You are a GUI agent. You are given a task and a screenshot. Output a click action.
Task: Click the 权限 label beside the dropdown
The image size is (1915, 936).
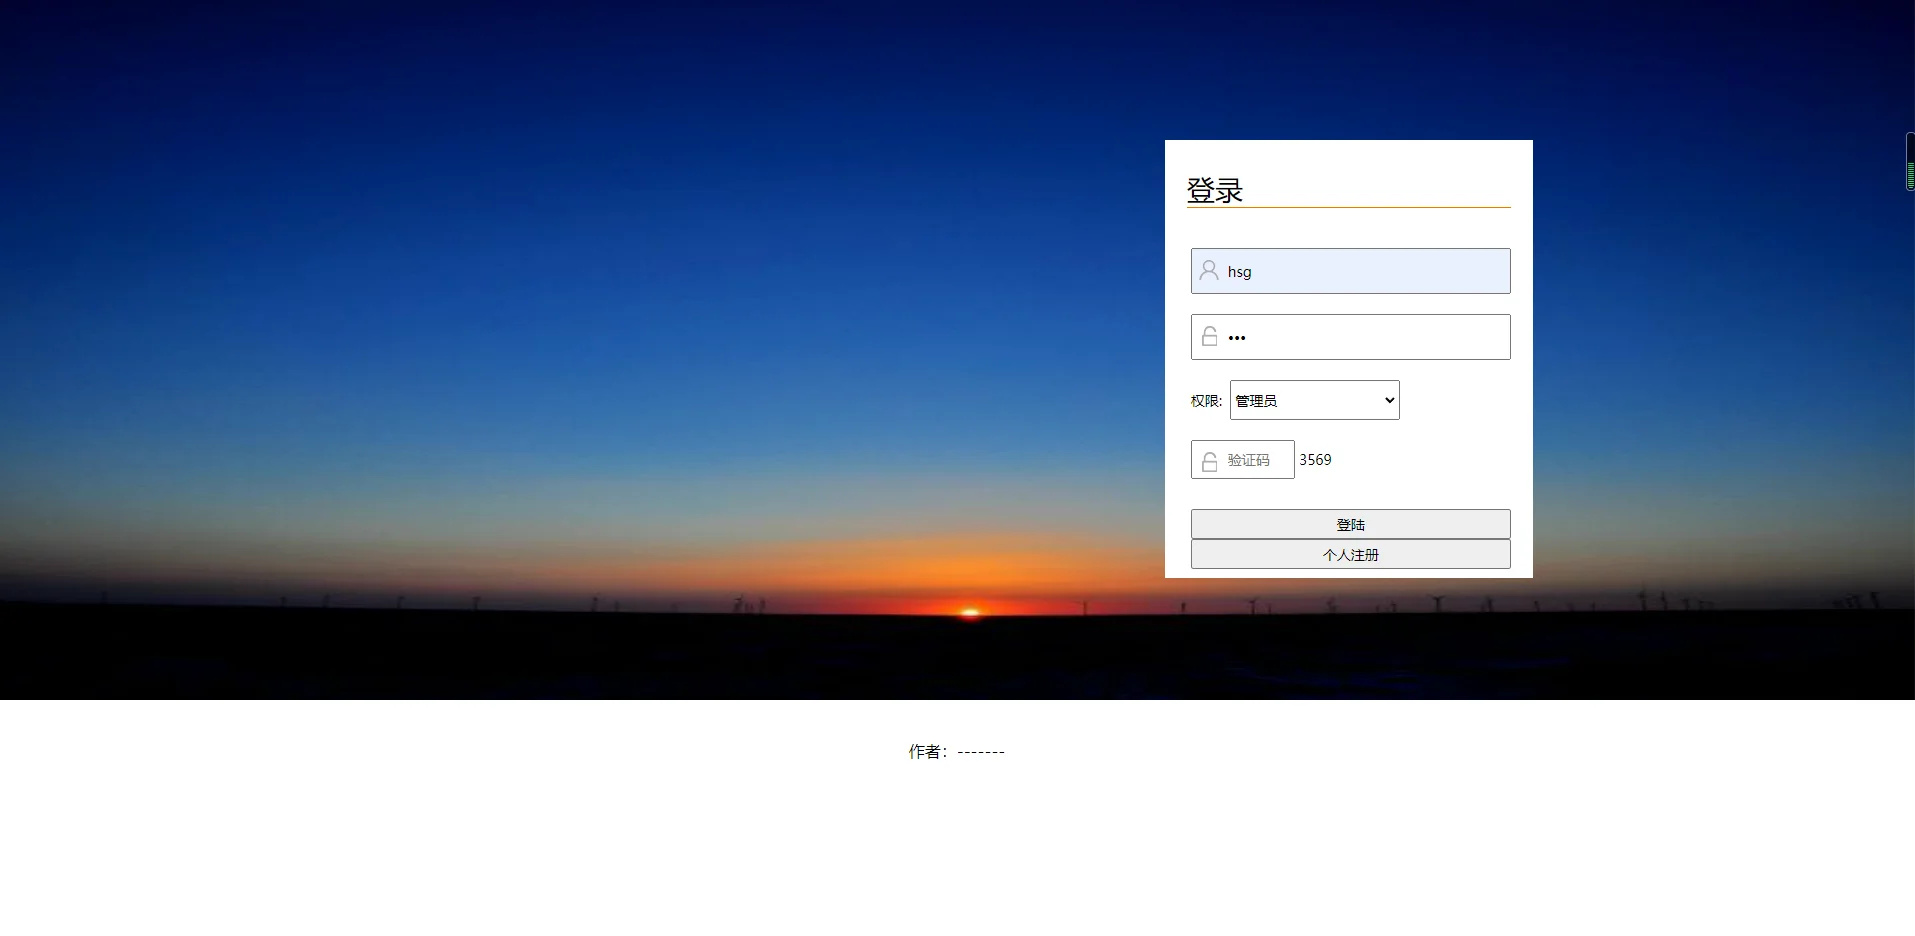[1206, 400]
